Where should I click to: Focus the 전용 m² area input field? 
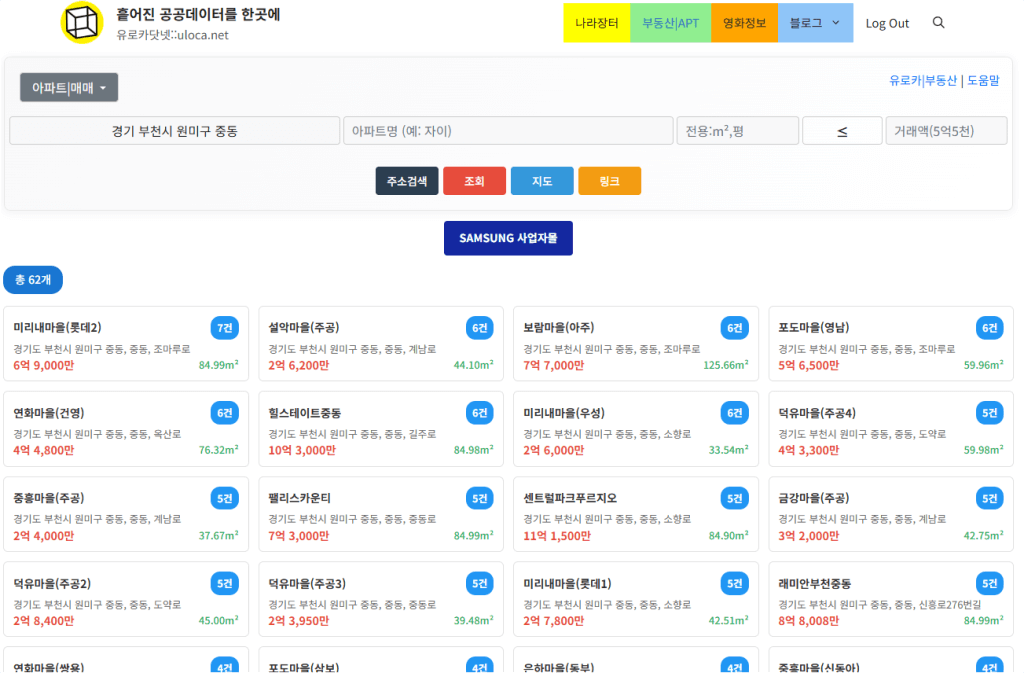tap(737, 131)
